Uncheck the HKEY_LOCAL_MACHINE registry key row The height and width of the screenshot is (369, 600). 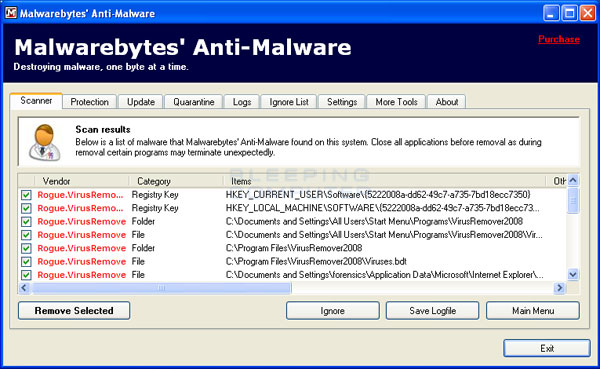[x=26, y=208]
